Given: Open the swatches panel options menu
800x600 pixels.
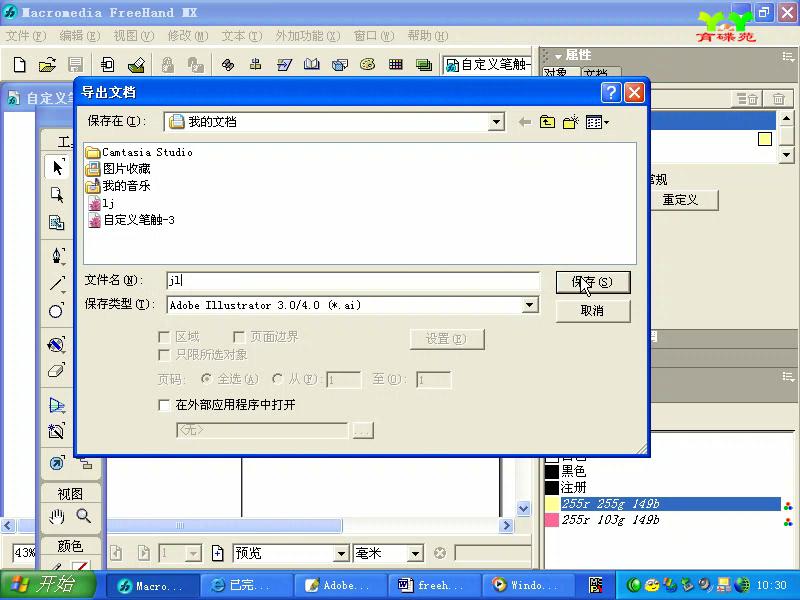Looking at the screenshot, I should [x=788, y=377].
